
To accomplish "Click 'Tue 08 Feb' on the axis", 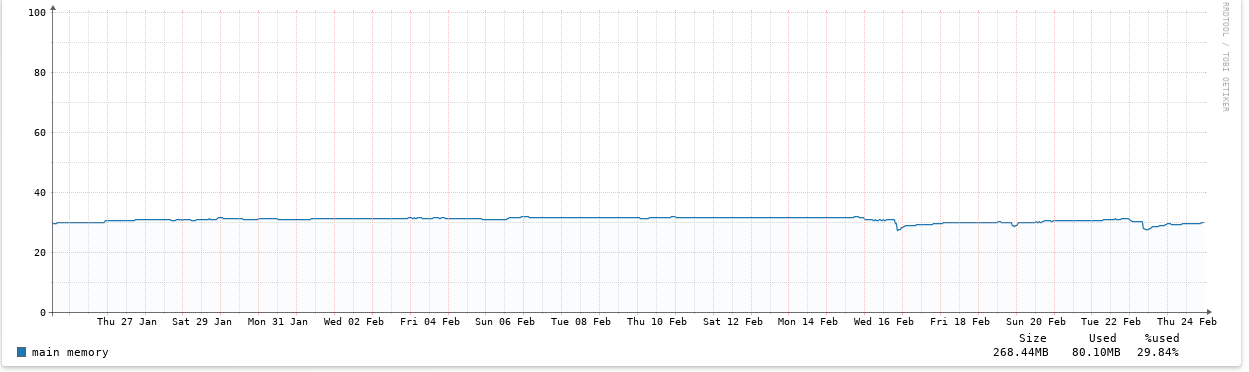I will (581, 322).
